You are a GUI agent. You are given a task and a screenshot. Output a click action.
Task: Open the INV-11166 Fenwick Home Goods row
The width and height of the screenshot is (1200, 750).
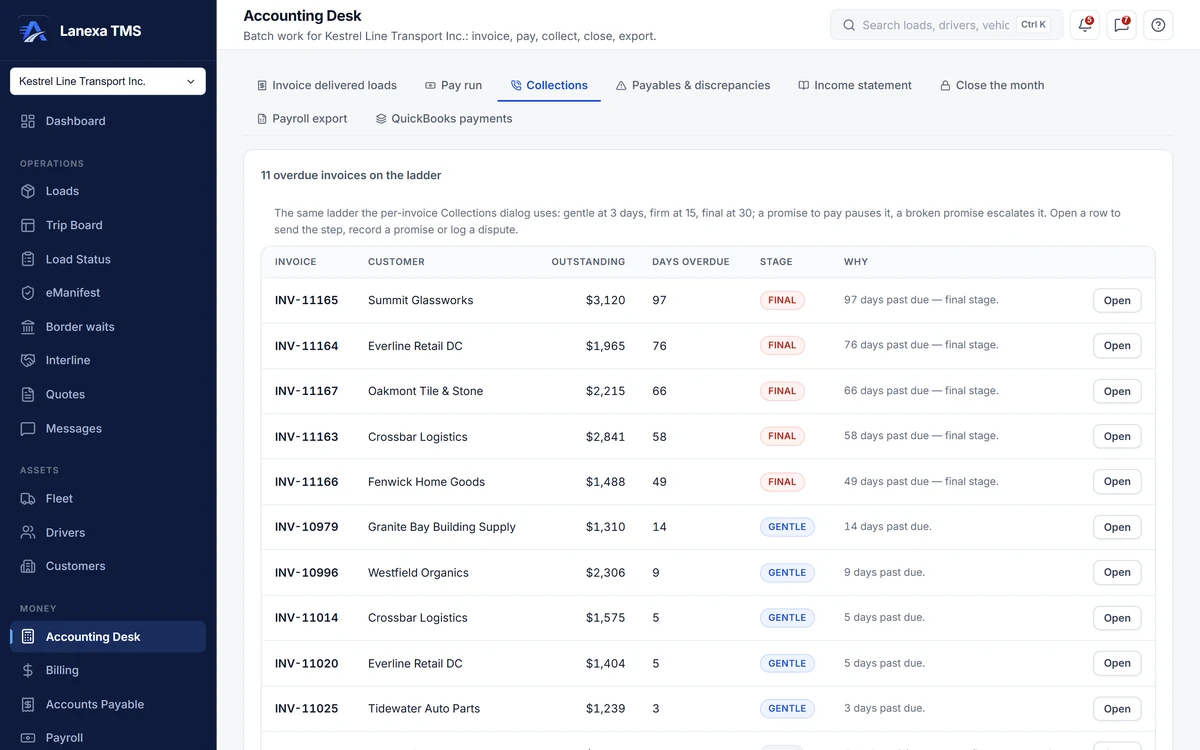1117,482
